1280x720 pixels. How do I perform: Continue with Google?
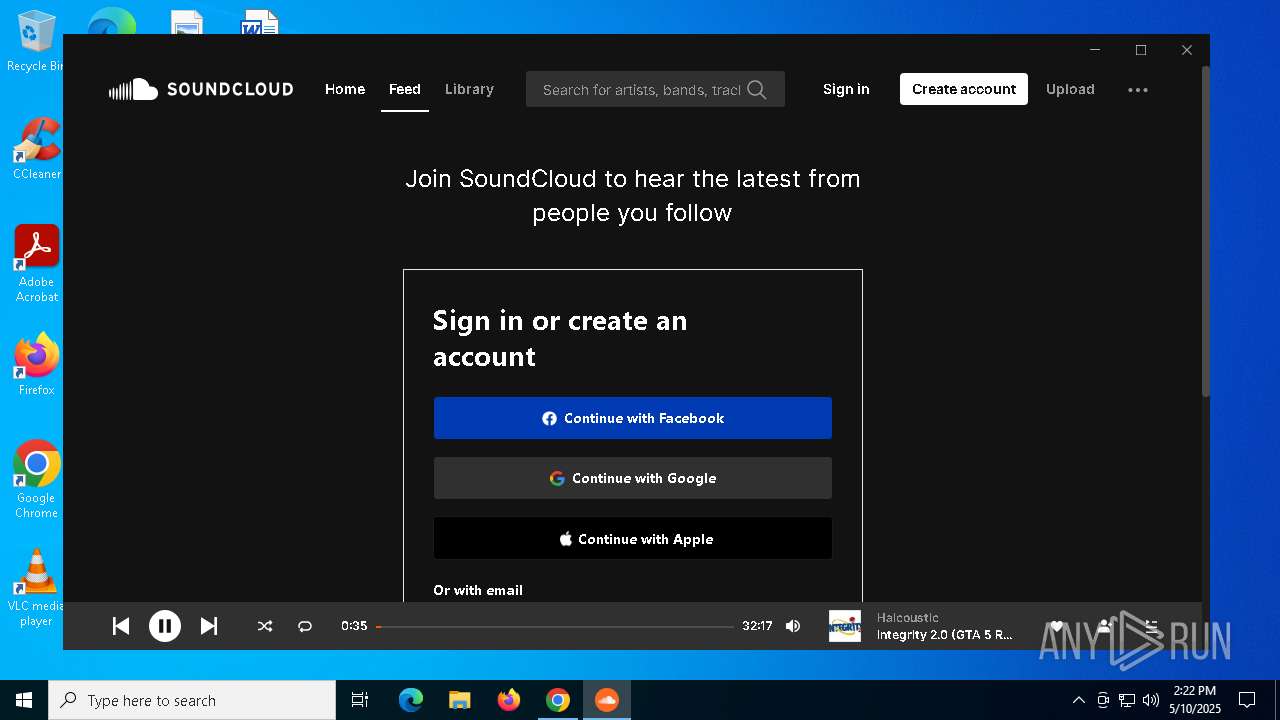(x=633, y=478)
